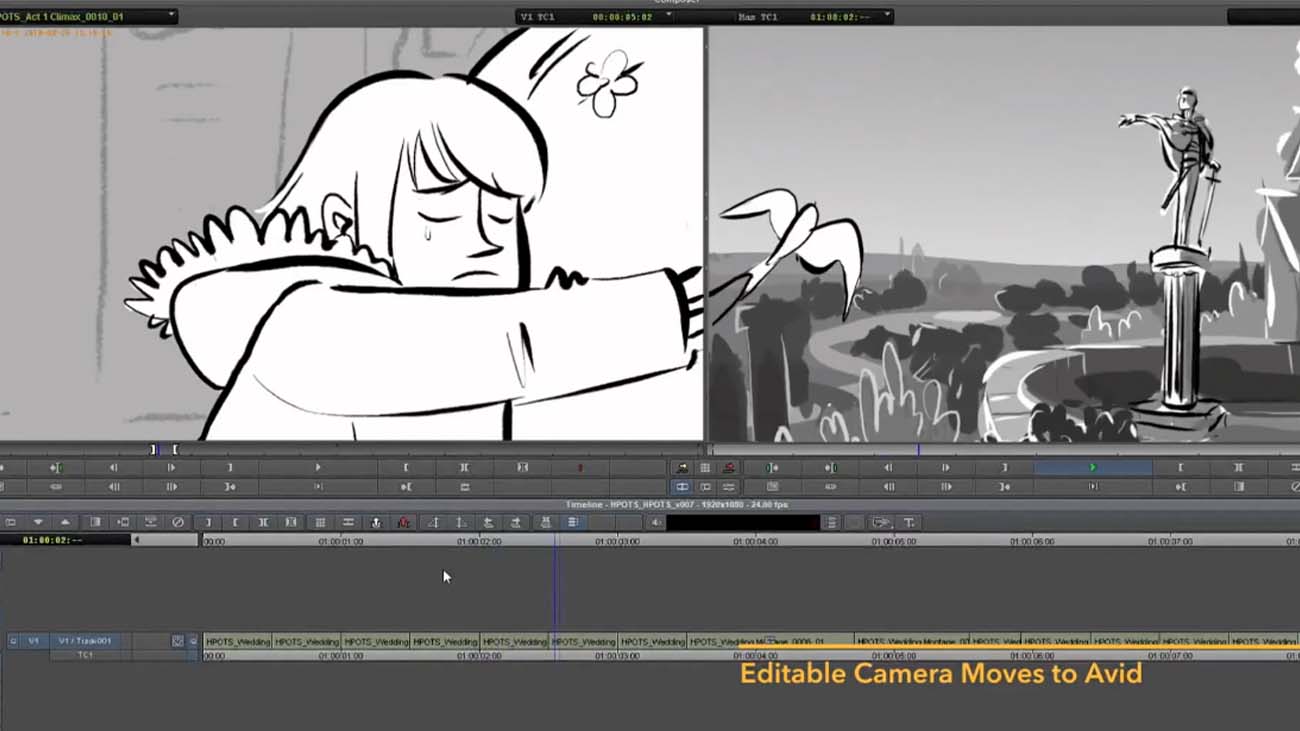Image resolution: width=1300 pixels, height=731 pixels.
Task: Open the timeline fast menu arrow
Action: click(x=38, y=522)
